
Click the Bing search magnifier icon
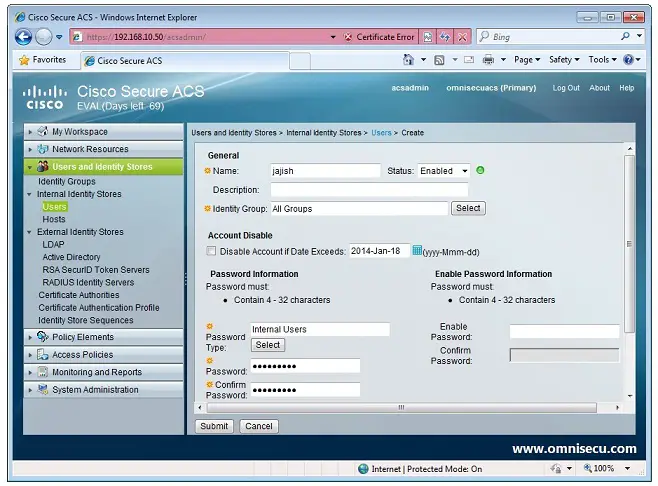pos(625,37)
